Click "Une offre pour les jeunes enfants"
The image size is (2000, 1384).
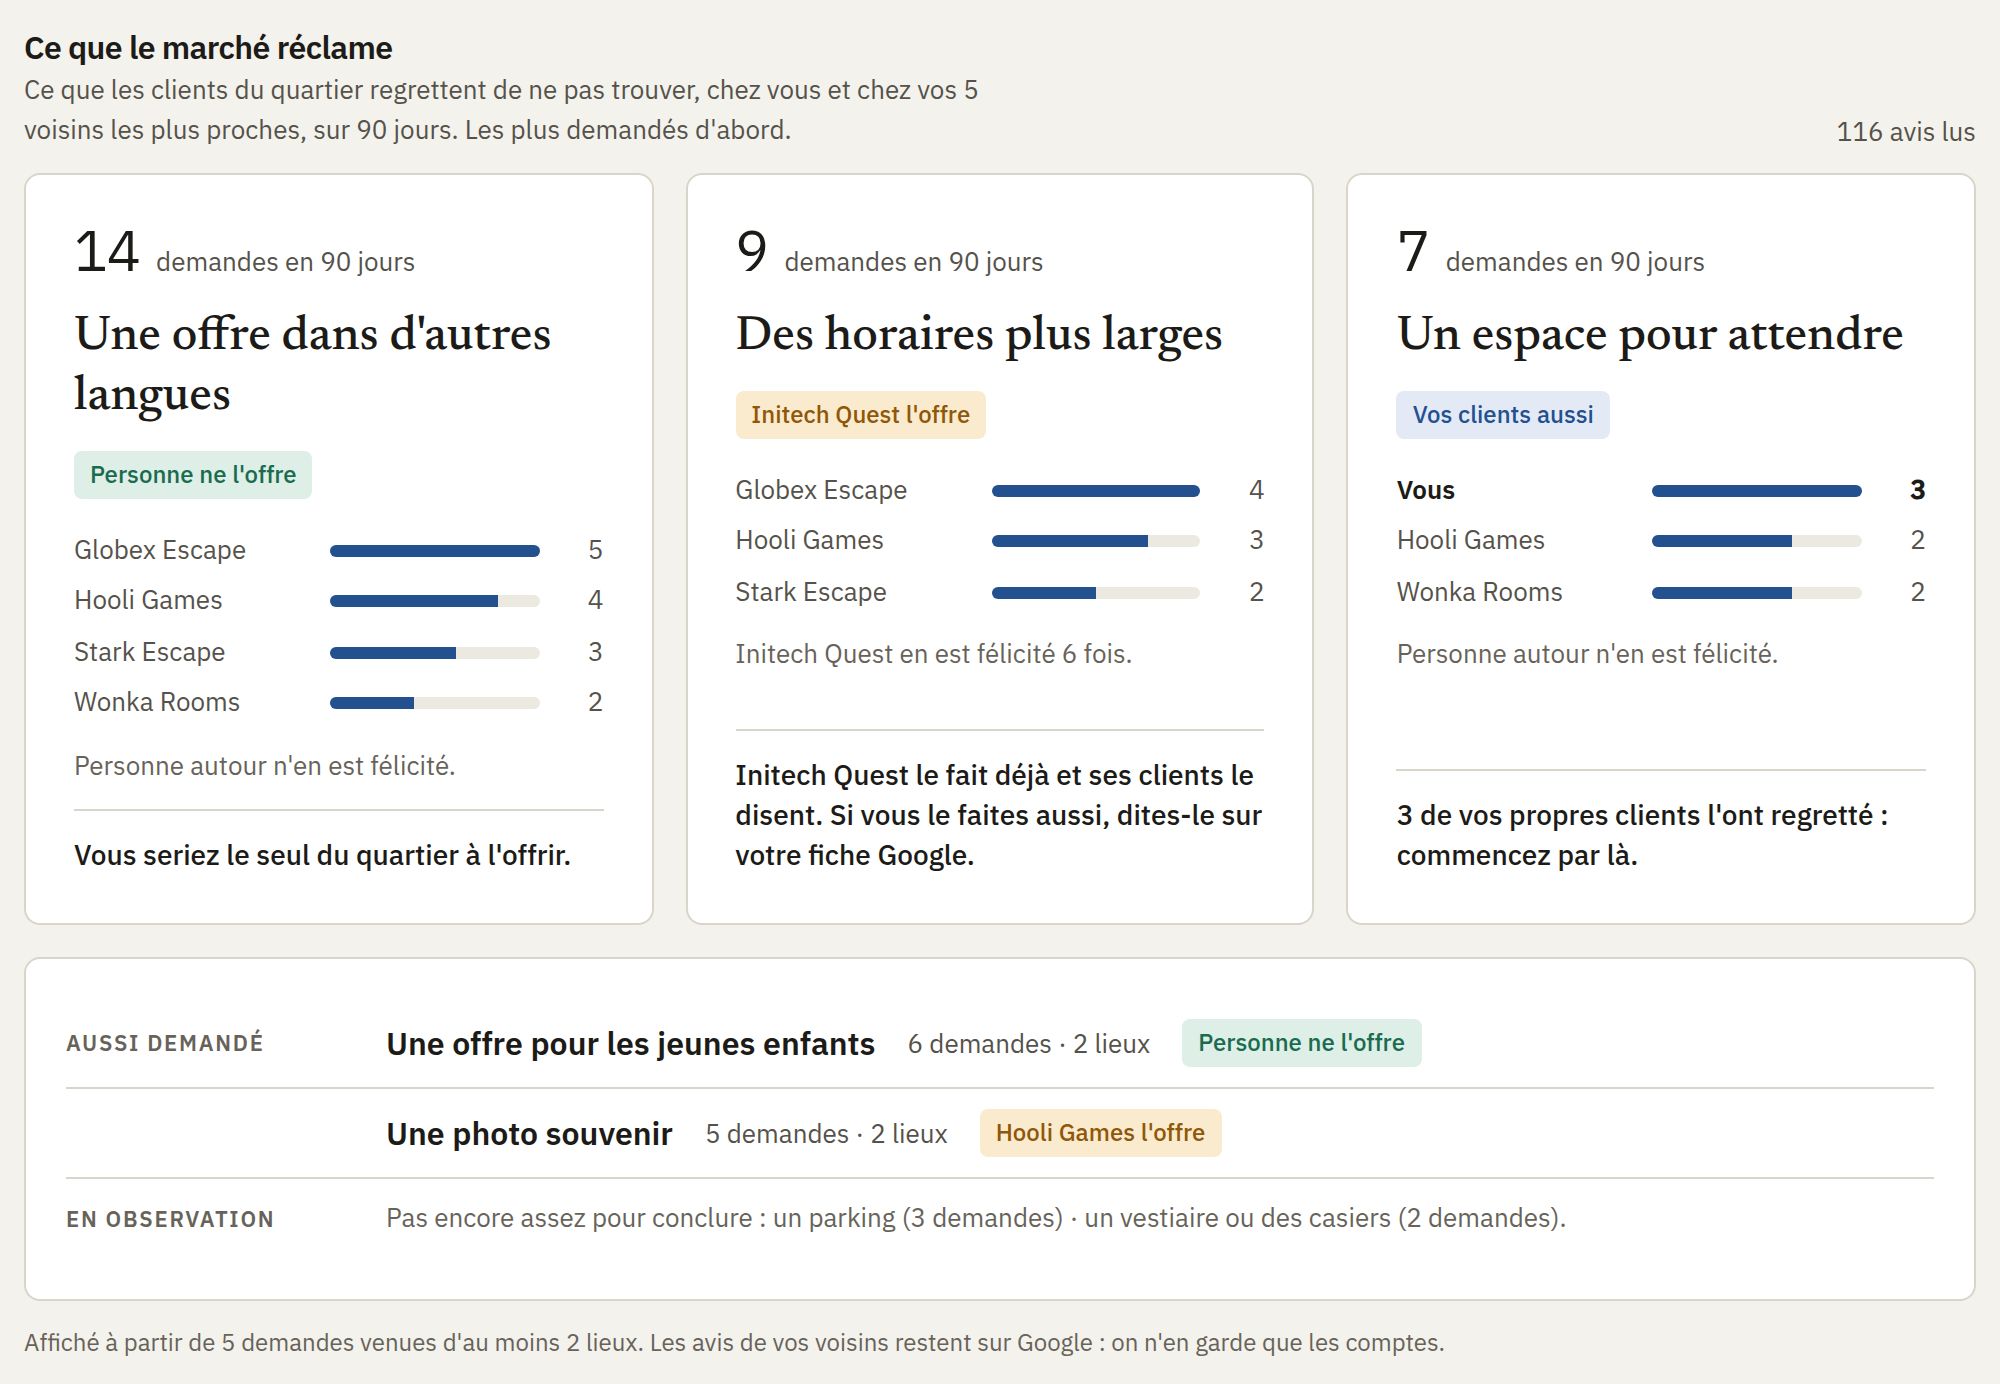tap(631, 1044)
